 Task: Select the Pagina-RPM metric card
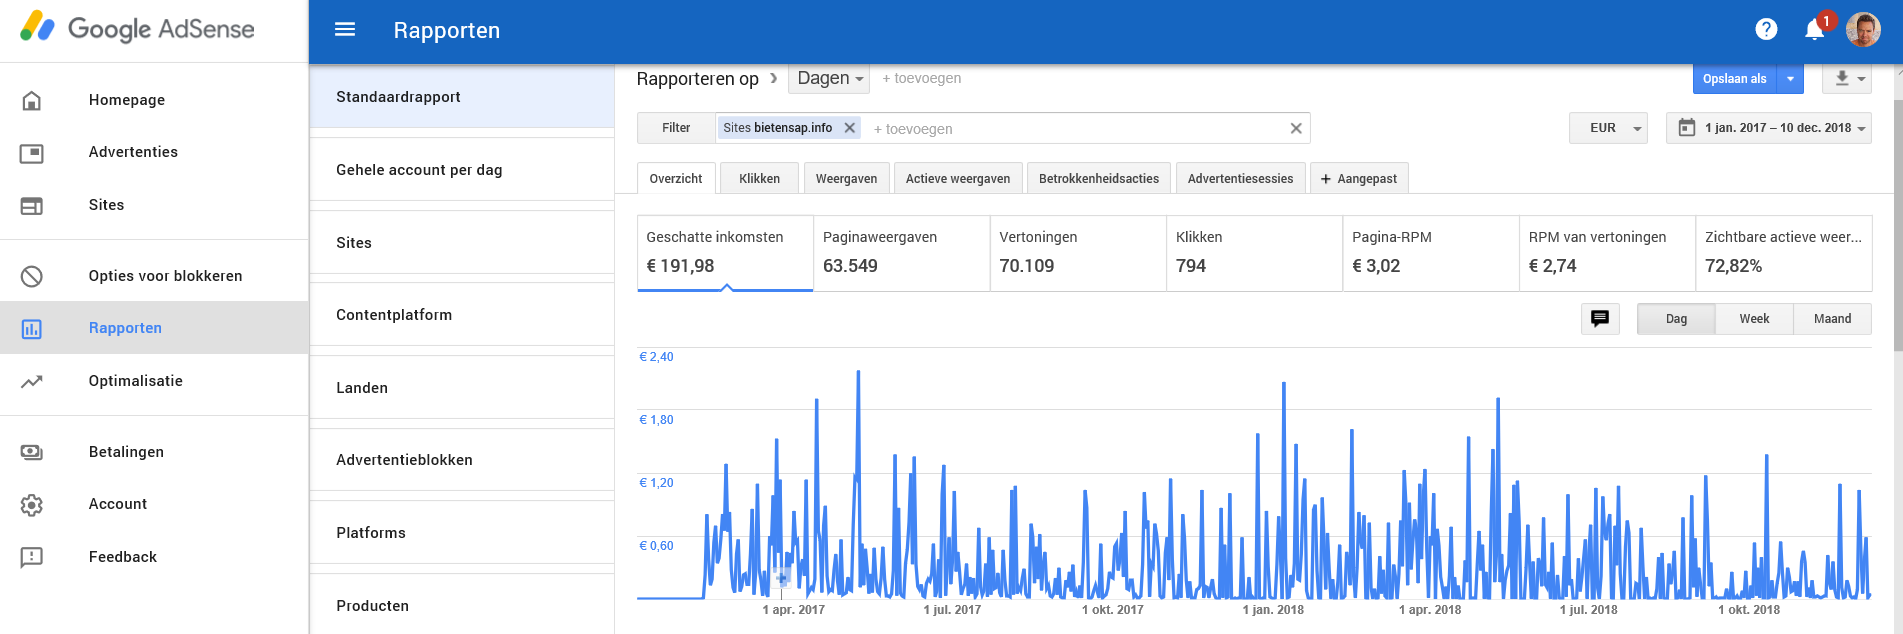[x=1431, y=253]
